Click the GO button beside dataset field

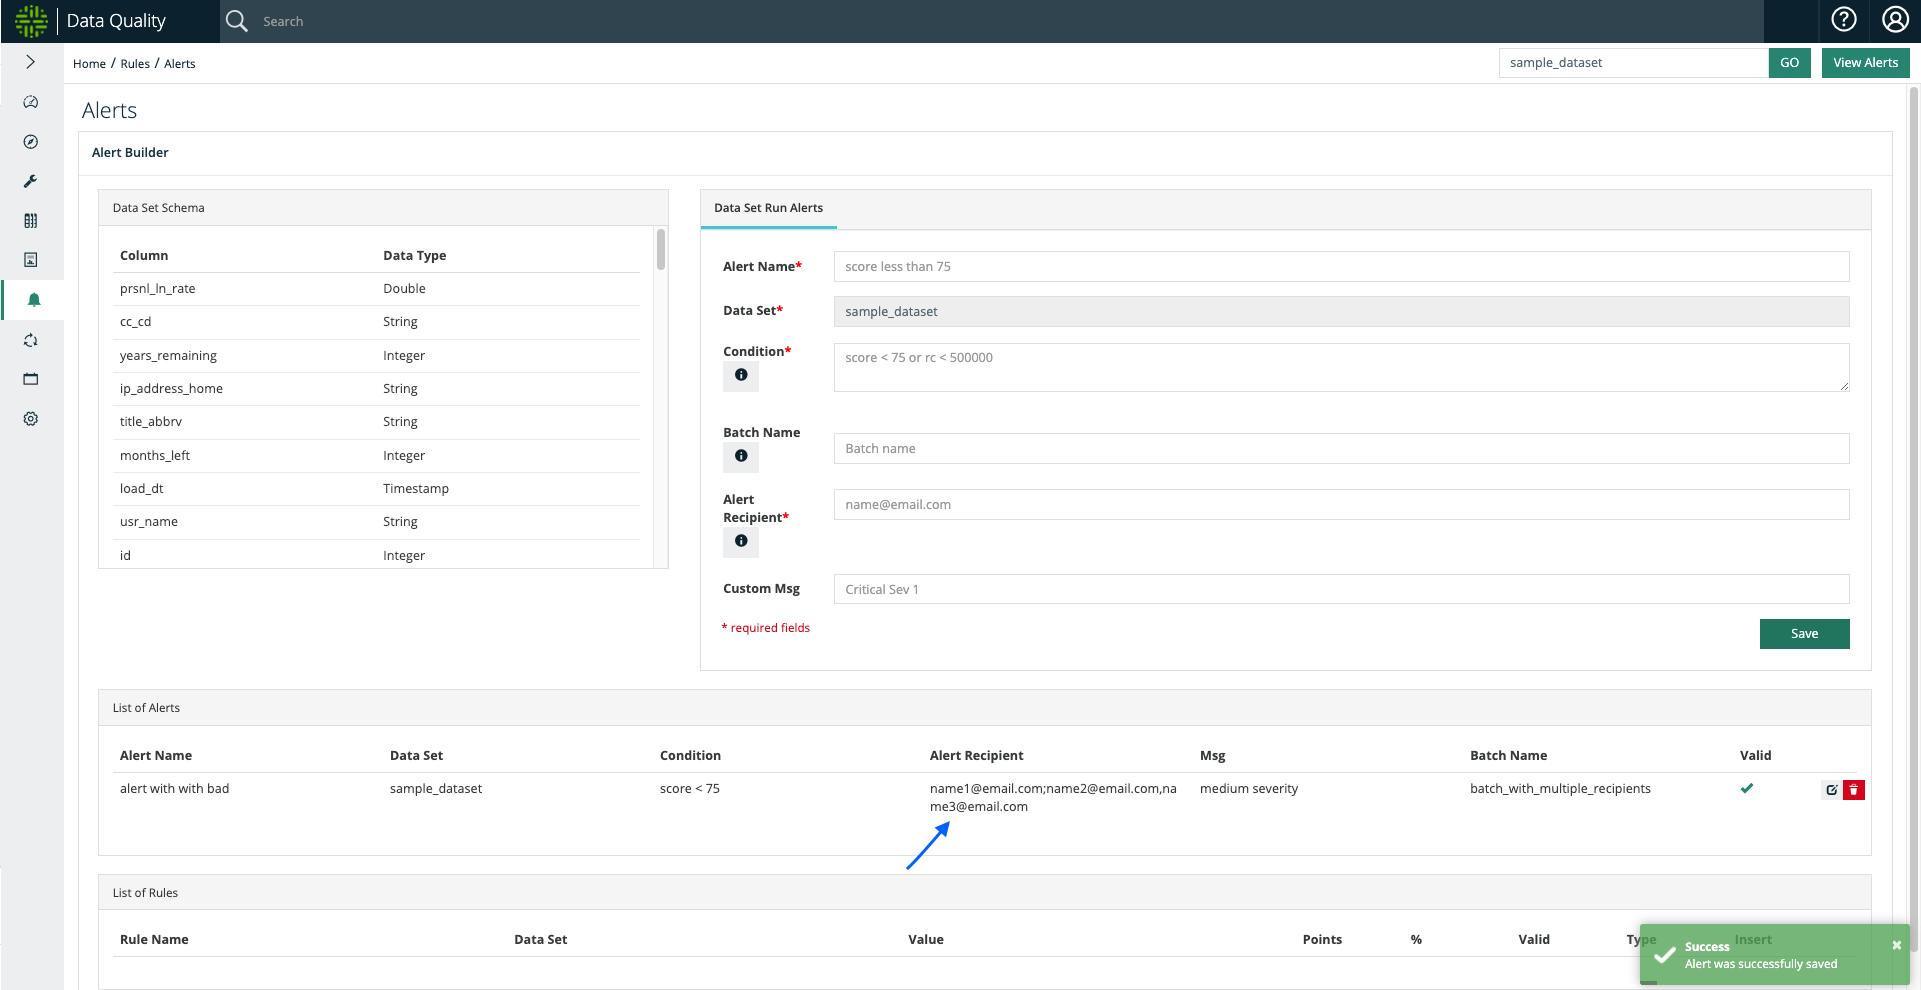(x=1789, y=63)
